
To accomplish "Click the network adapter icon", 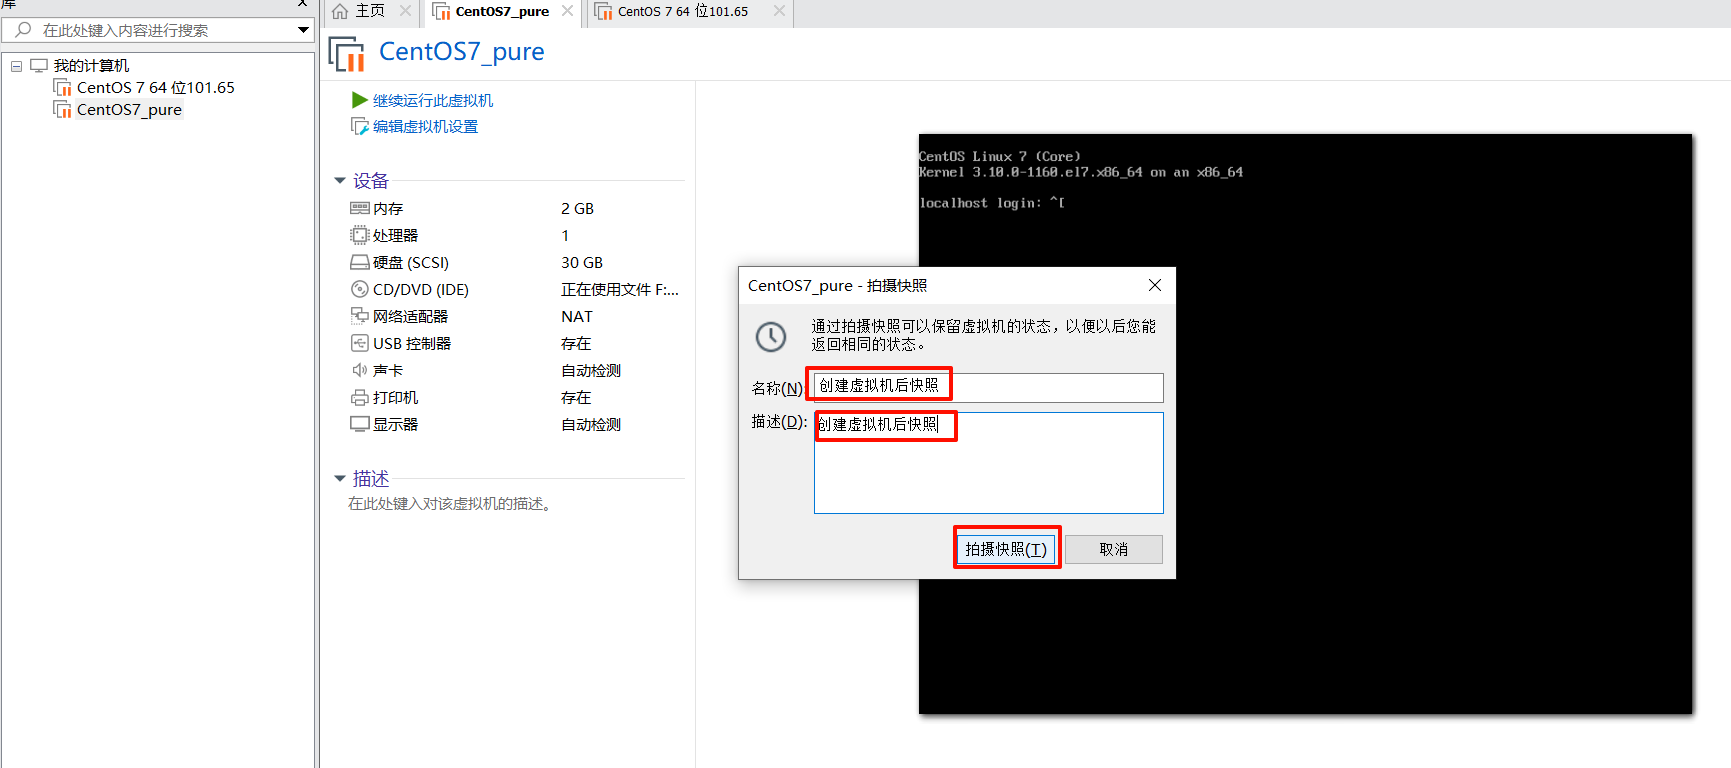I will point(360,316).
